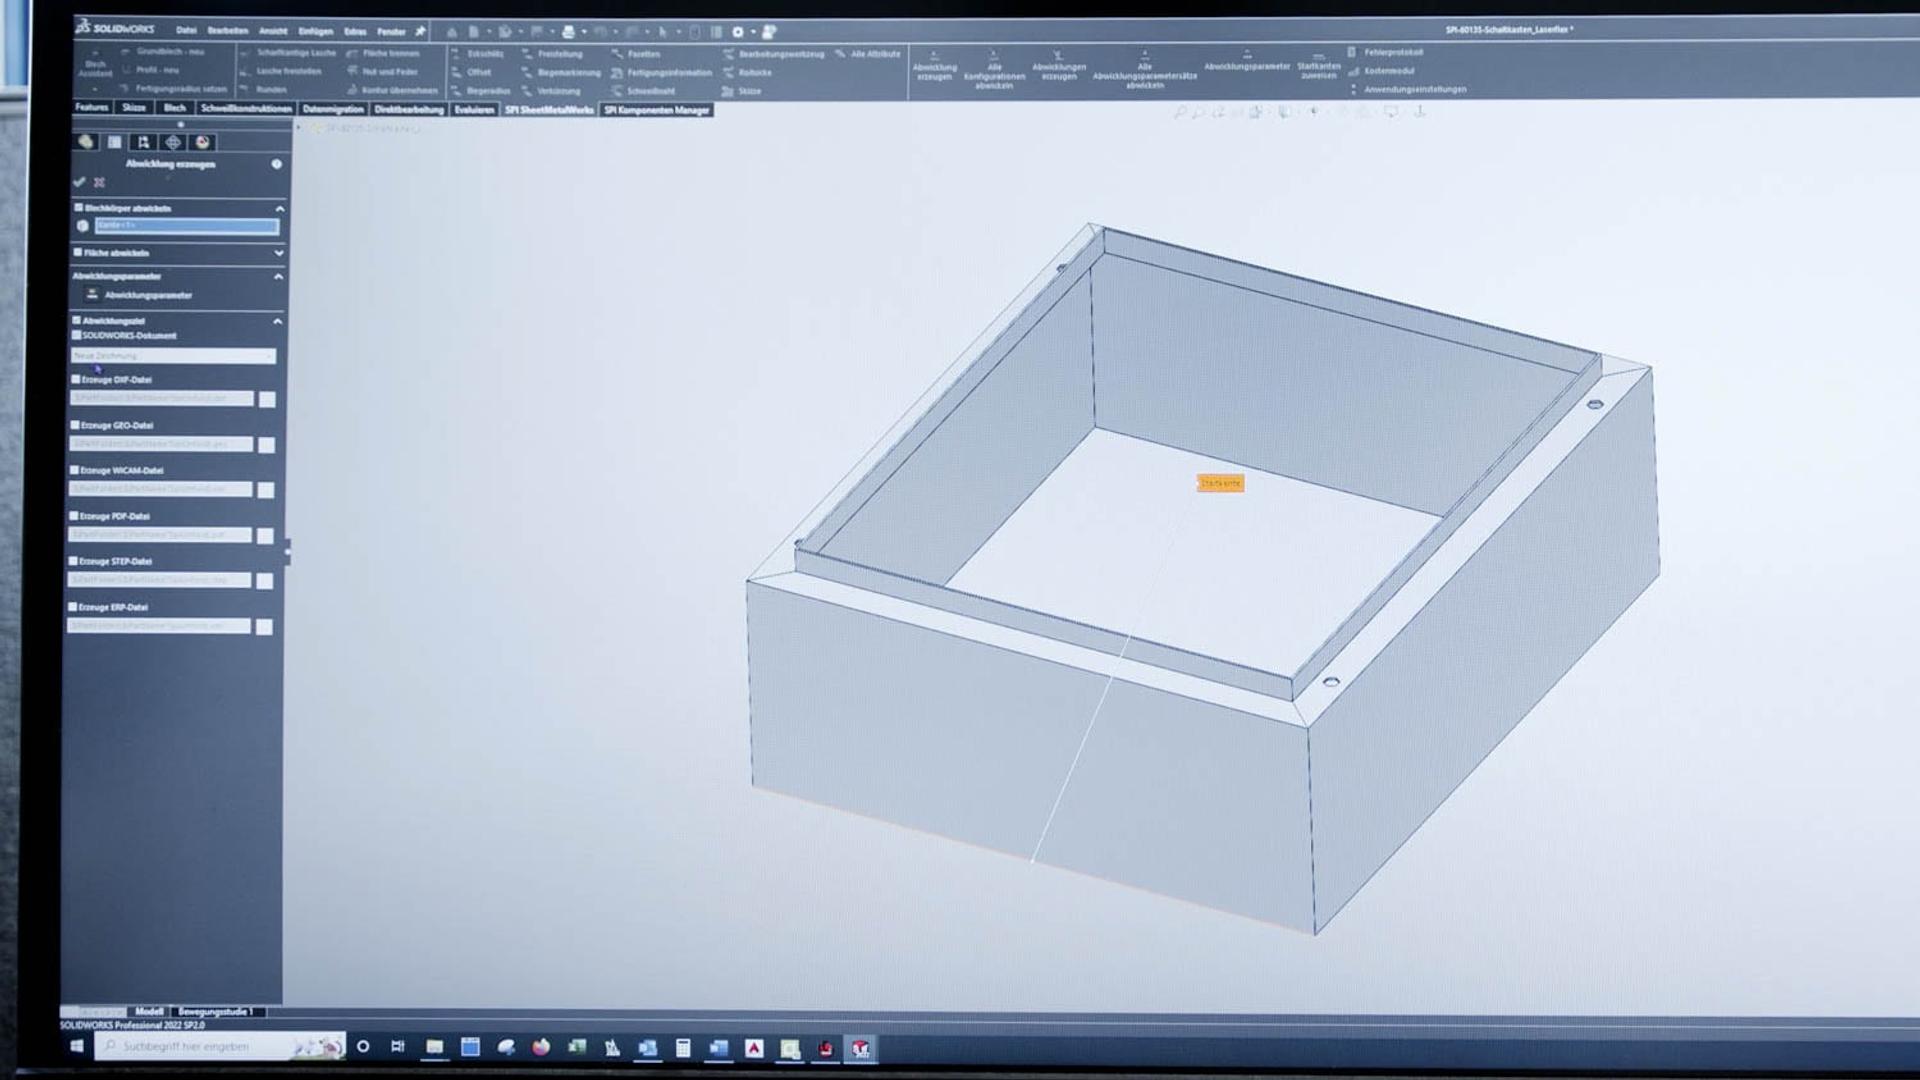Enable Erzeuge WiCAM-Datei checkbox
This screenshot has height=1080, width=1920.
[74, 469]
